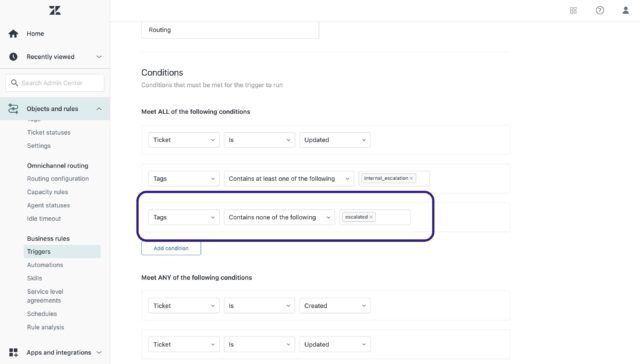Image resolution: width=640 pixels, height=364 pixels.
Task: Open the Tags field dropdown for escalated row
Action: (184, 218)
